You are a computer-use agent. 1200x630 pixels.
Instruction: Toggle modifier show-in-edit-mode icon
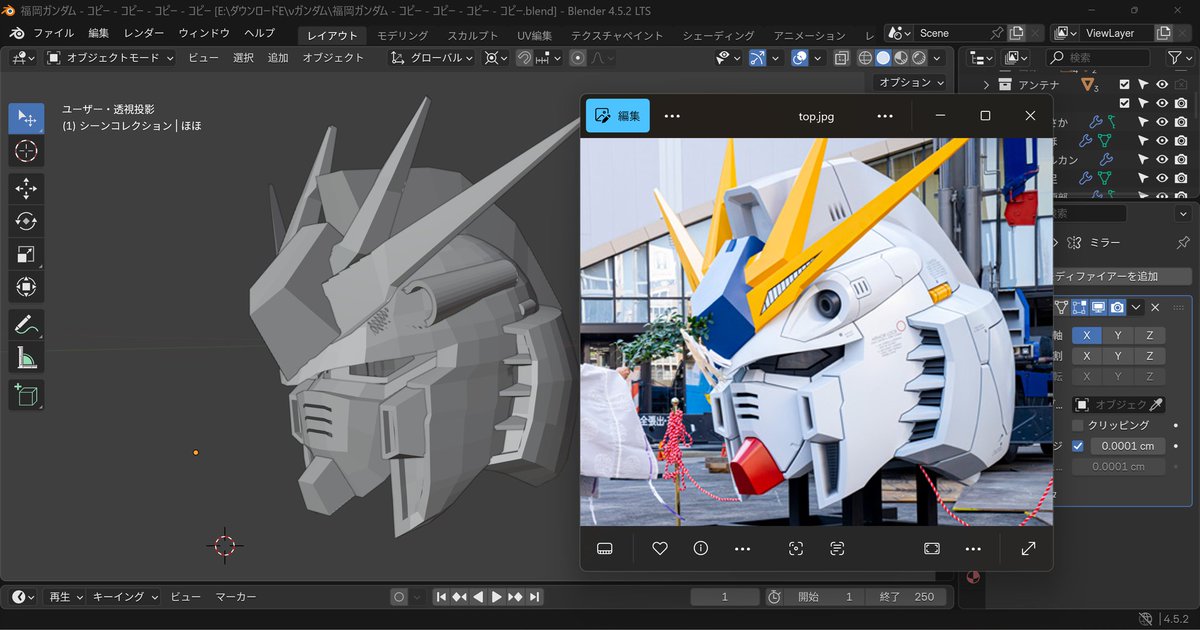tap(1081, 308)
